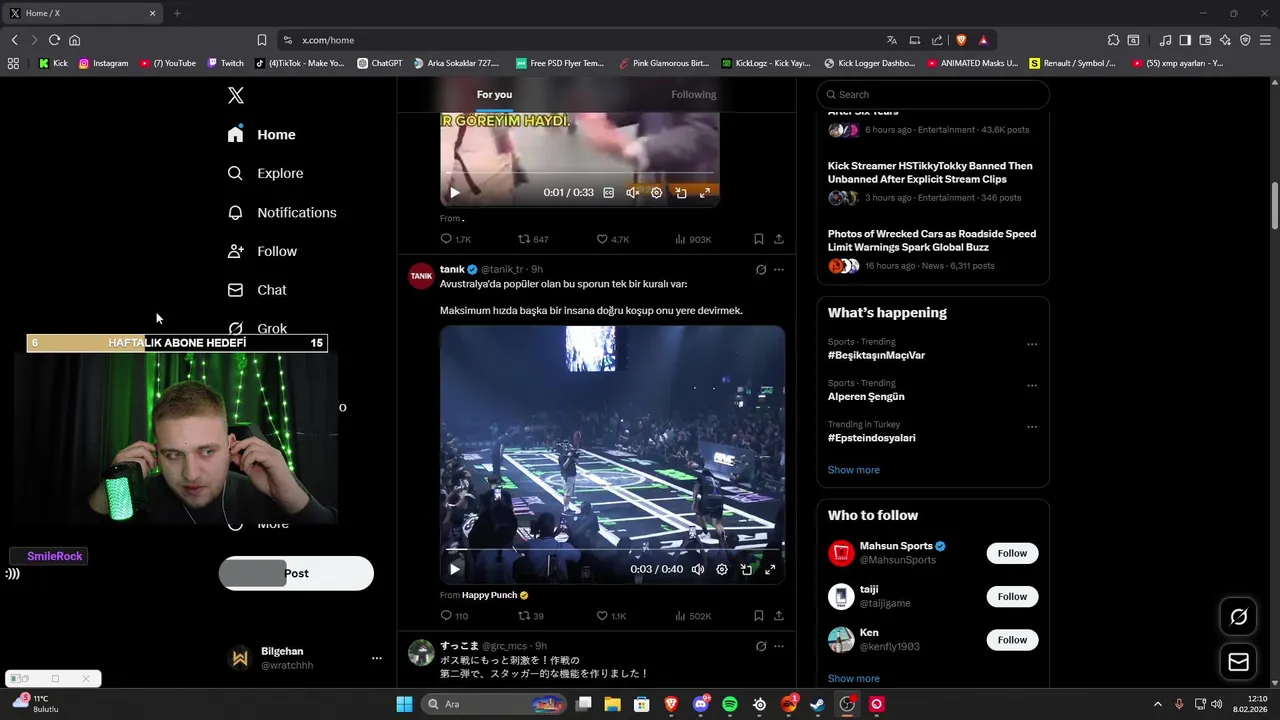1280x720 pixels.
Task: Toggle captions on the top video
Action: 608,192
